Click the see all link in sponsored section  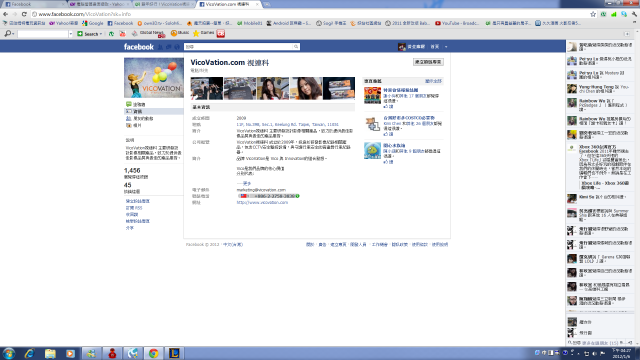pyautogui.click(x=433, y=81)
